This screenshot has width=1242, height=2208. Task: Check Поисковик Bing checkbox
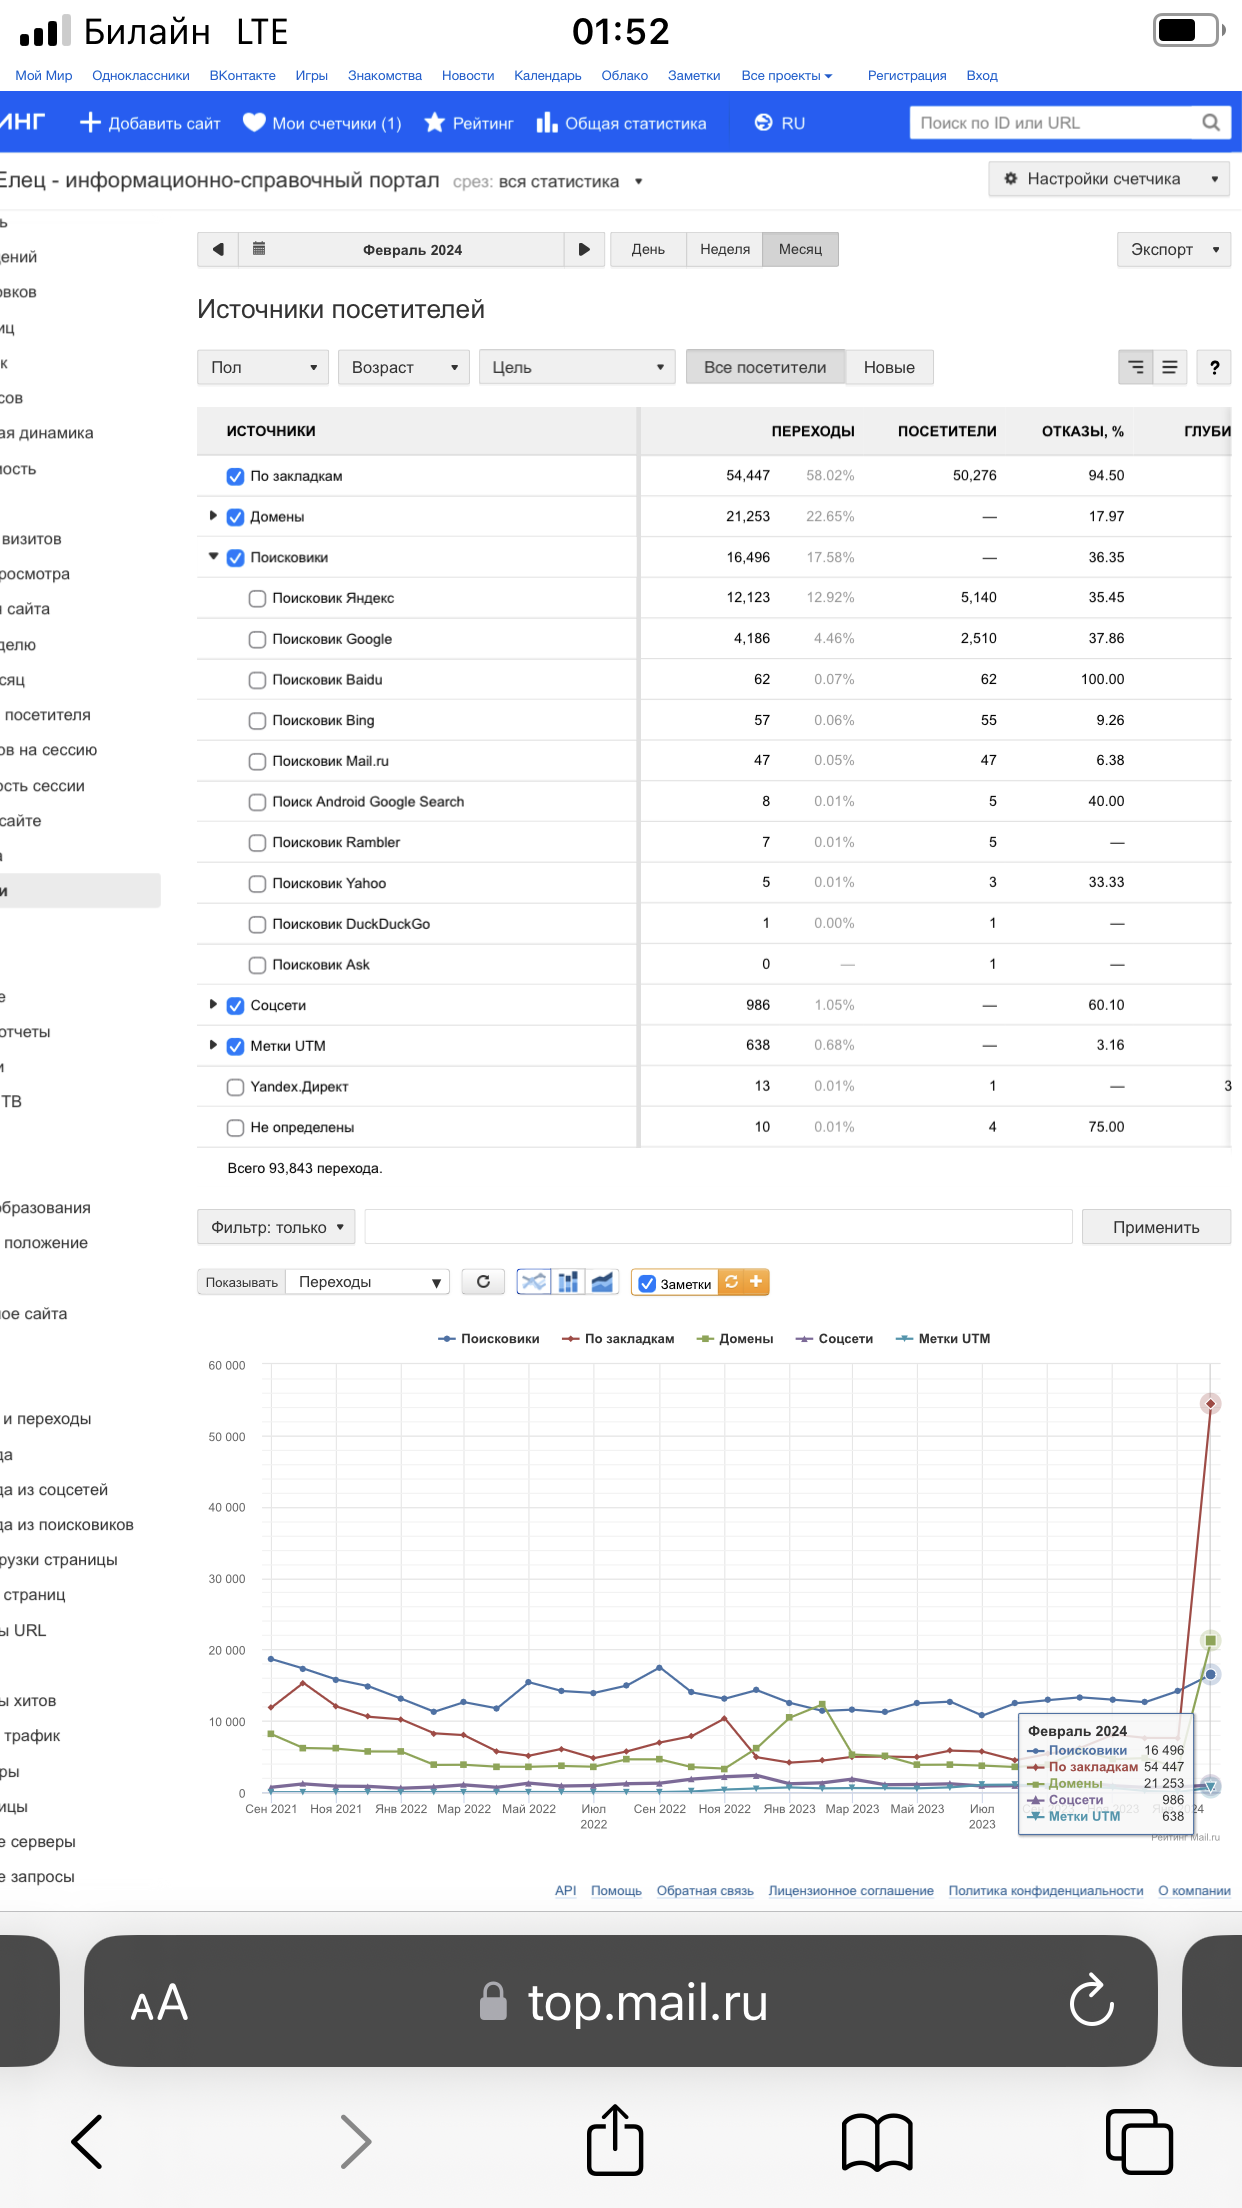tap(257, 720)
